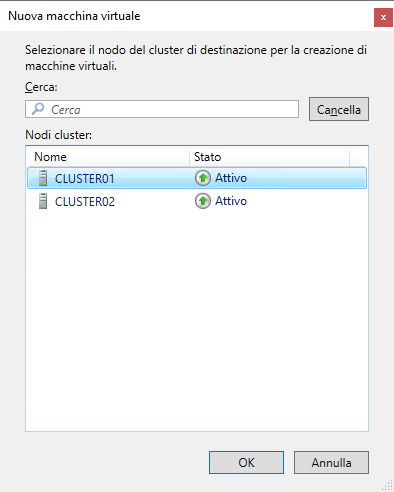Click the resize grip in the dialog corner

coord(387,485)
